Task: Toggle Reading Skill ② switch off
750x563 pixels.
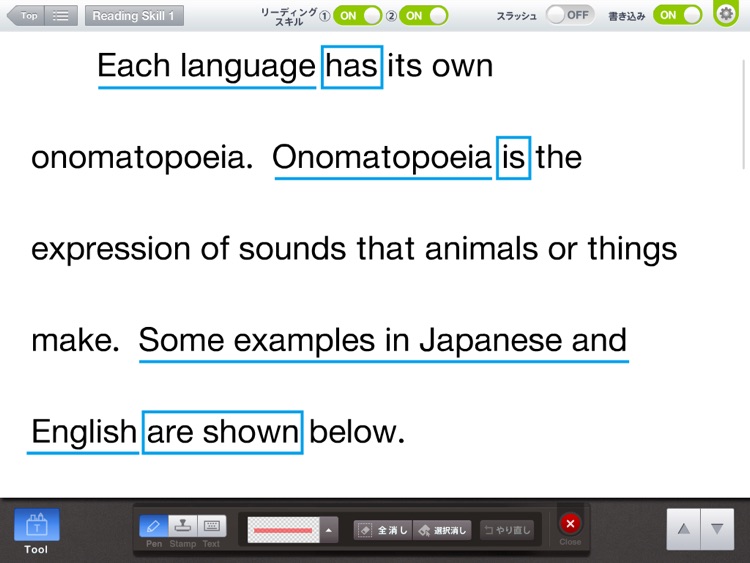Action: click(423, 15)
